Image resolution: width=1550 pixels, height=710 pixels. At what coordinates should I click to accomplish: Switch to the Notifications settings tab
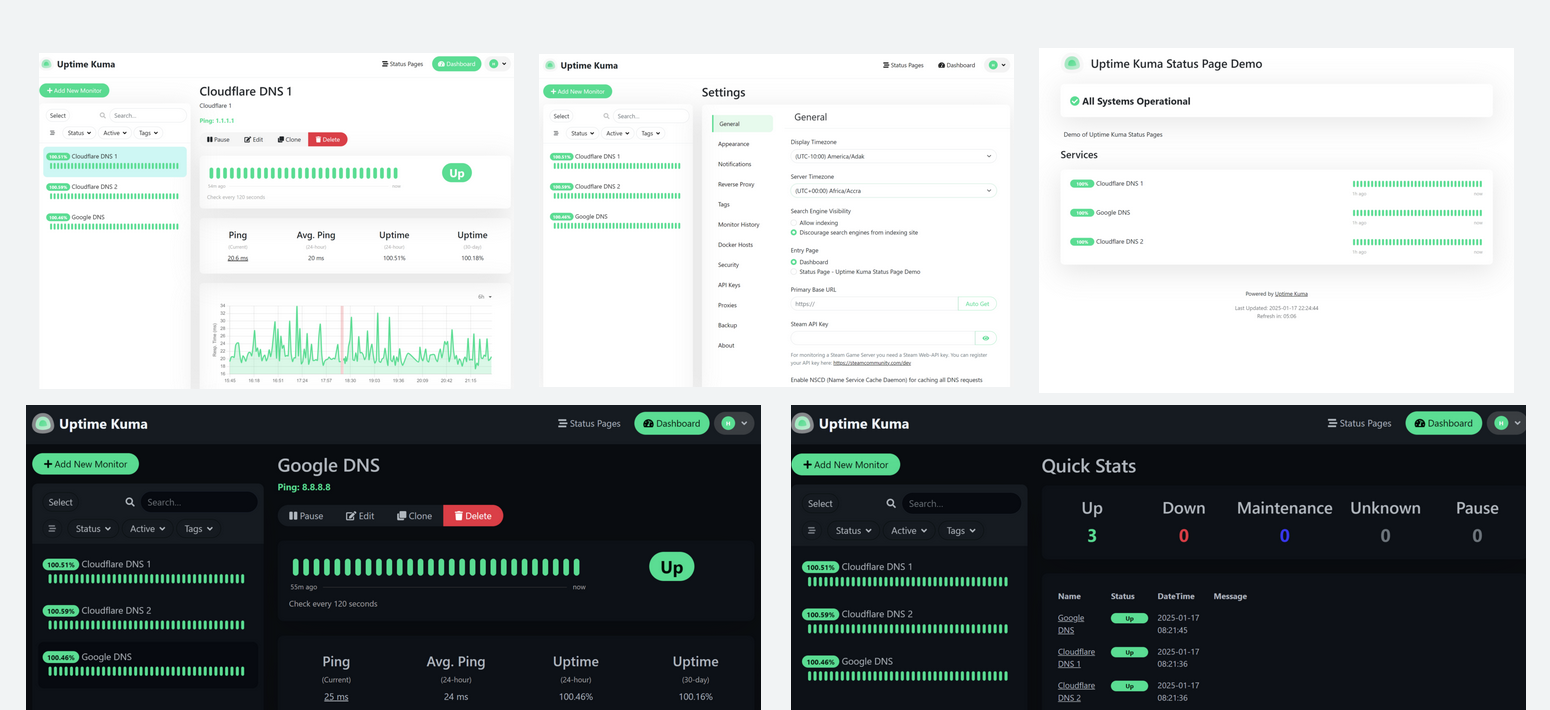tap(733, 164)
